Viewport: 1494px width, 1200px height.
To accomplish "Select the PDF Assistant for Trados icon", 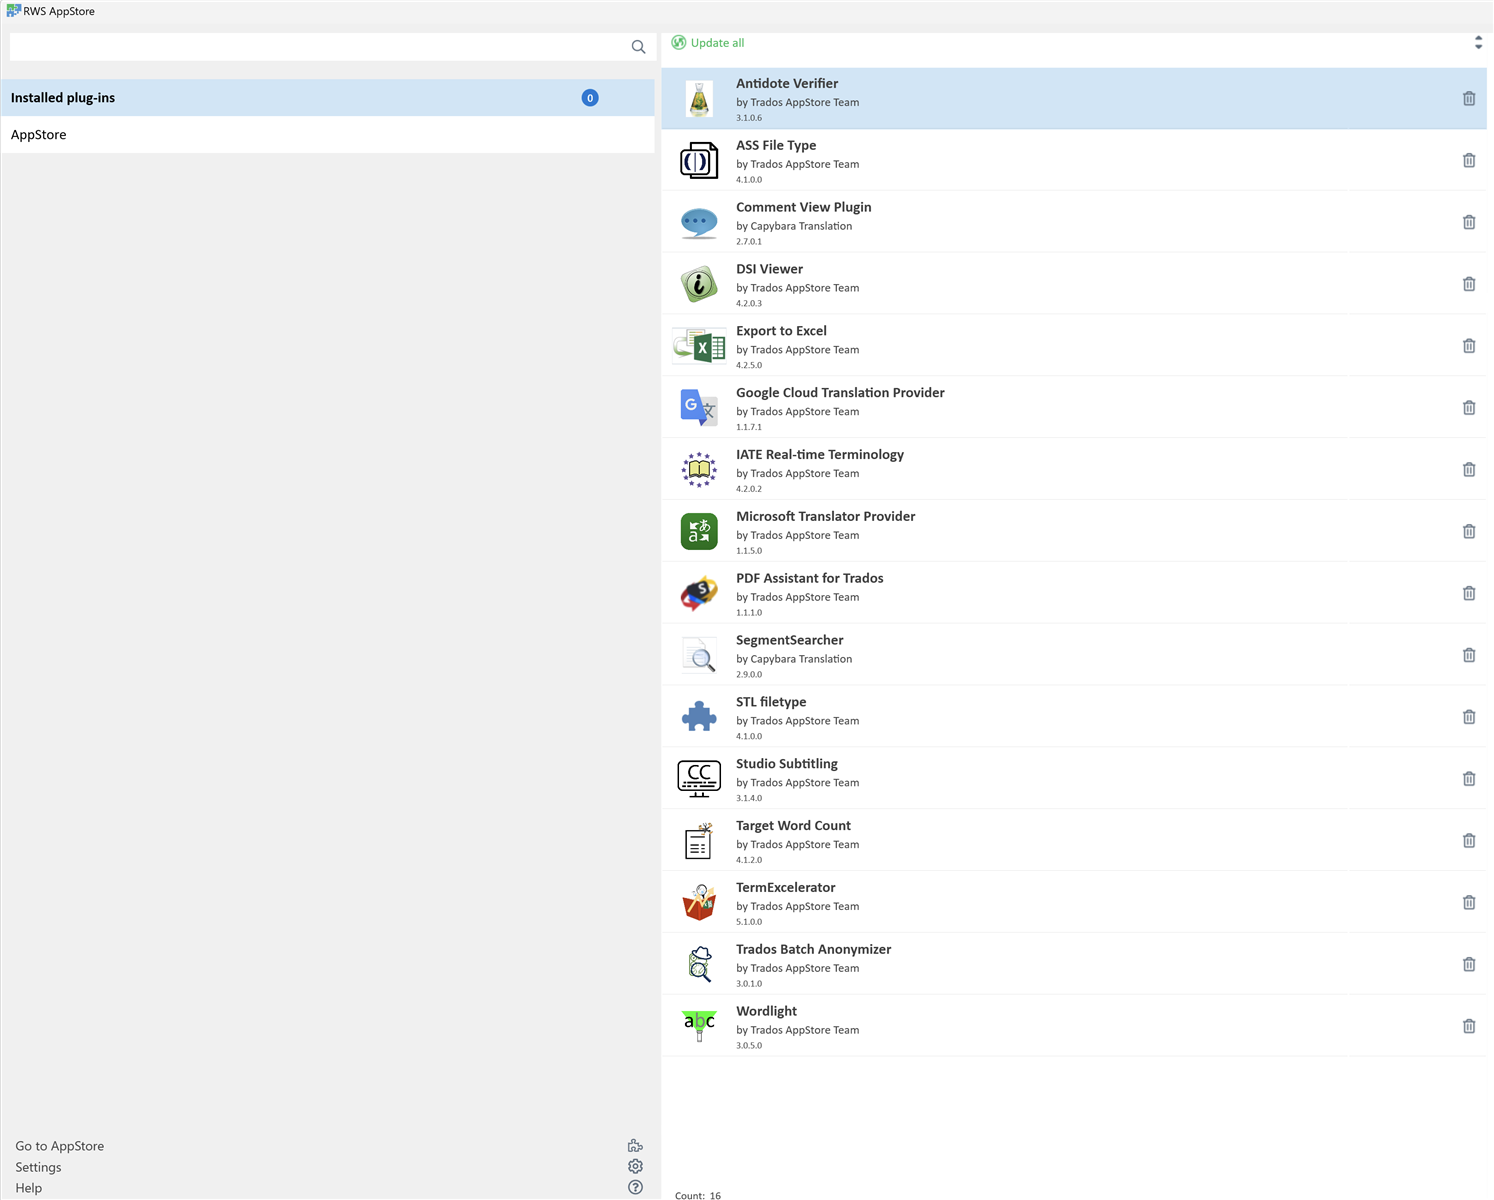I will pos(698,592).
